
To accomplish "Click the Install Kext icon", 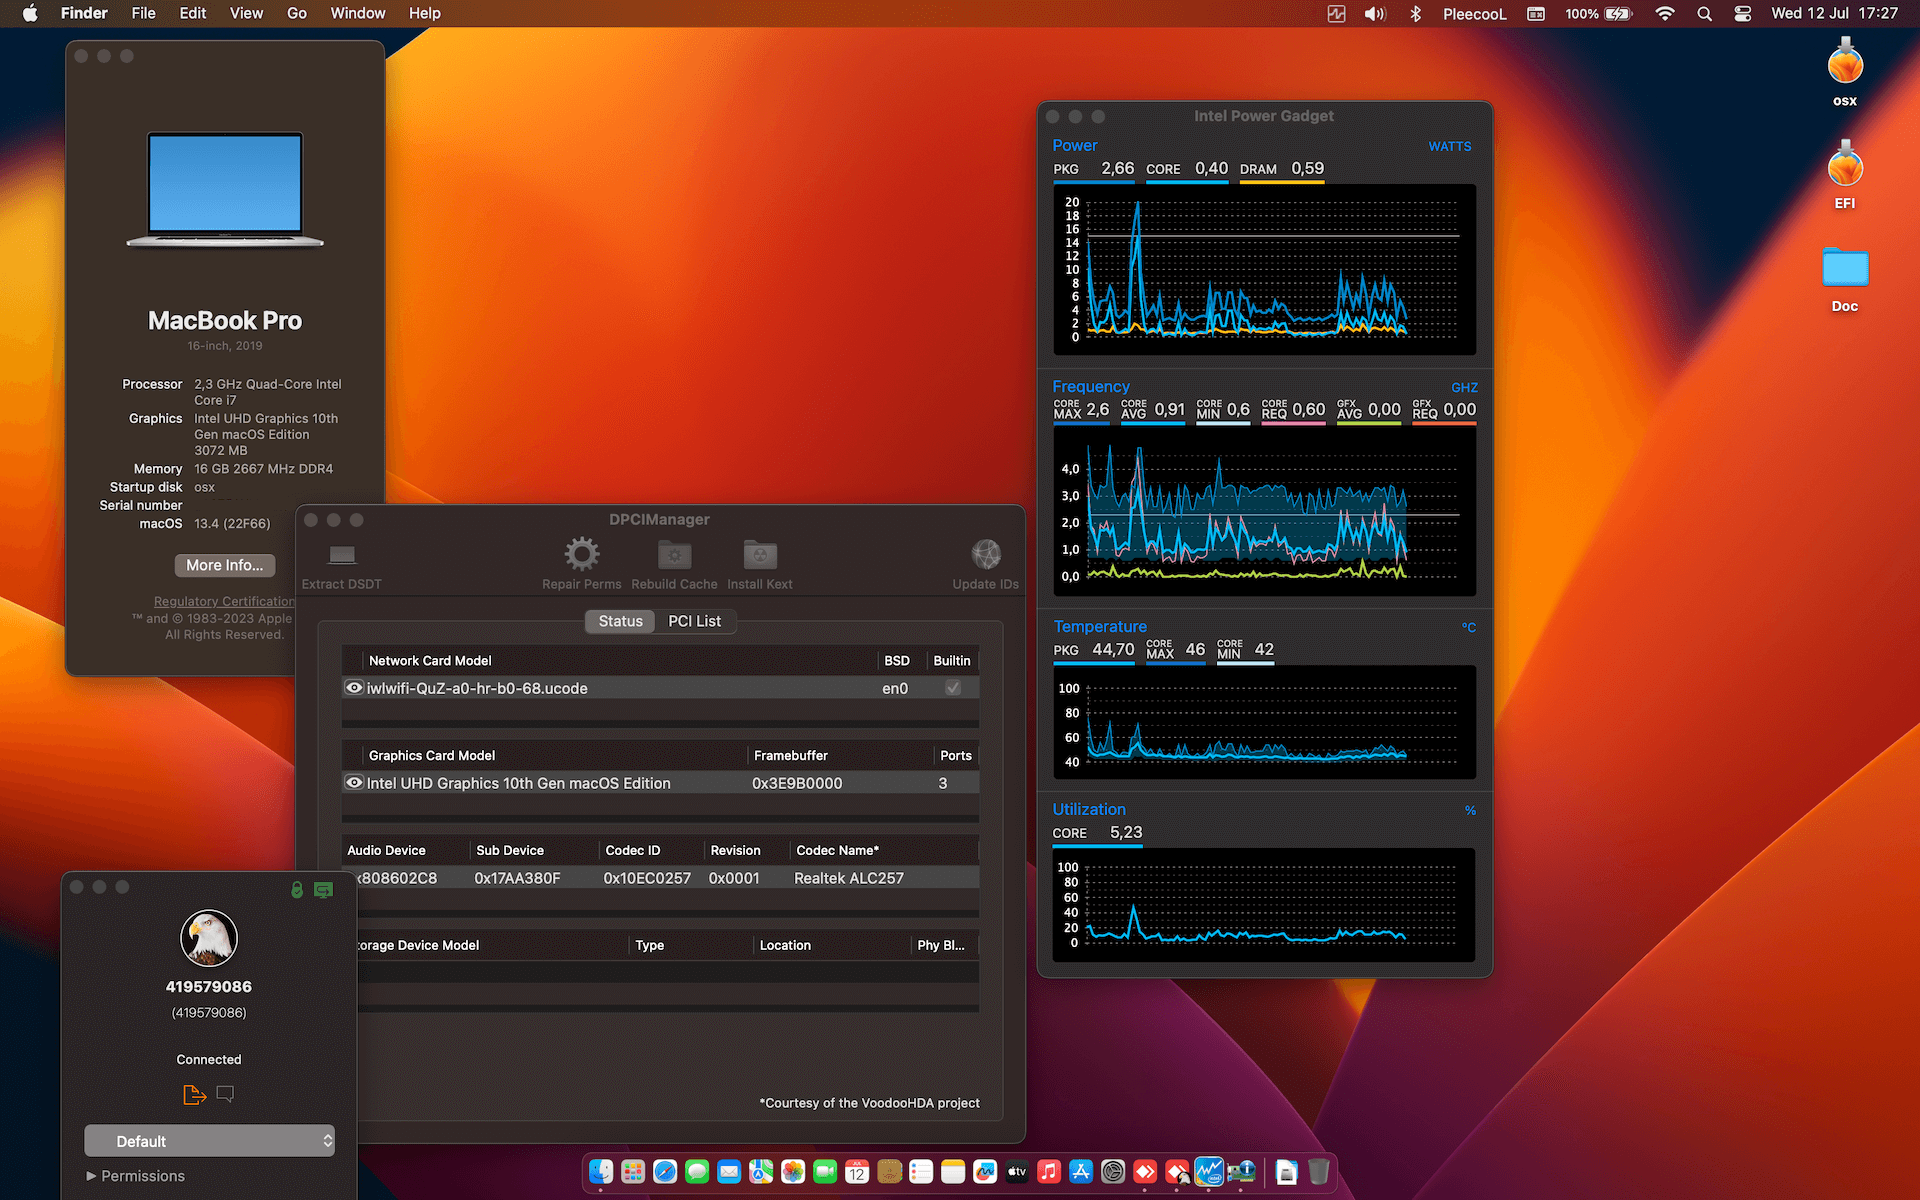I will (759, 555).
